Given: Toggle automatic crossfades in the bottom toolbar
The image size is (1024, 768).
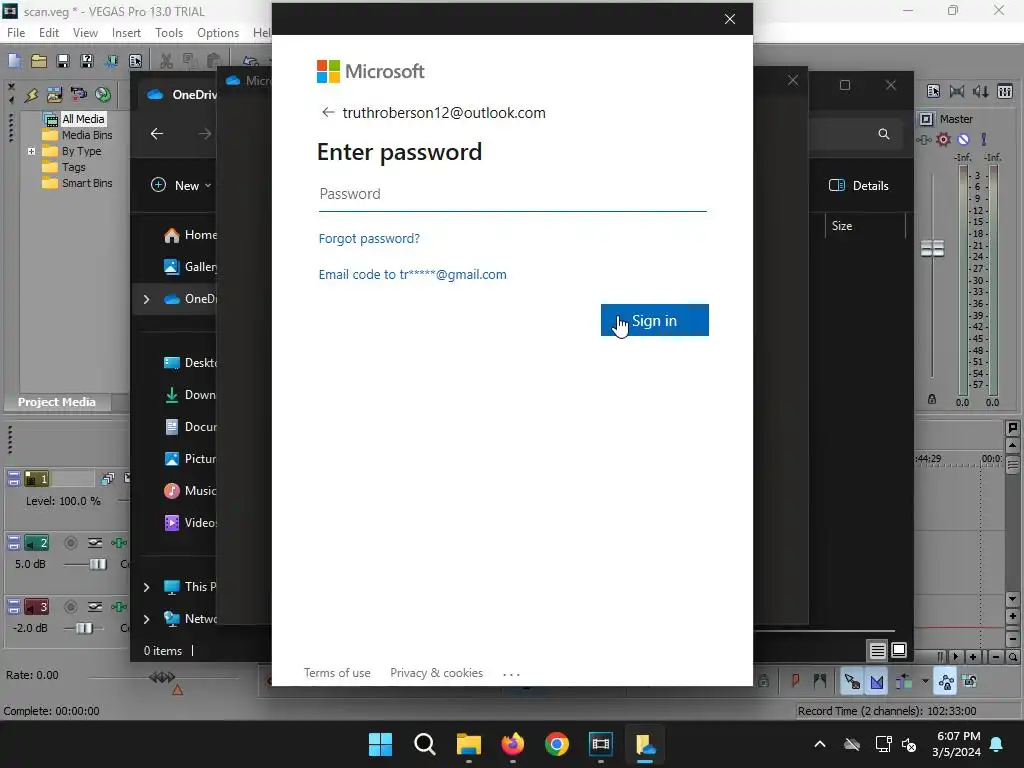Looking at the screenshot, I should 876,682.
